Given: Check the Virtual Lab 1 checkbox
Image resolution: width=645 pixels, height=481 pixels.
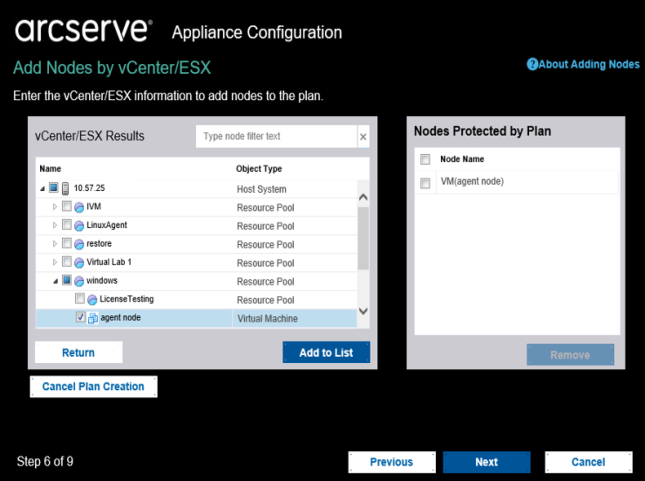Looking at the screenshot, I should point(67,261).
